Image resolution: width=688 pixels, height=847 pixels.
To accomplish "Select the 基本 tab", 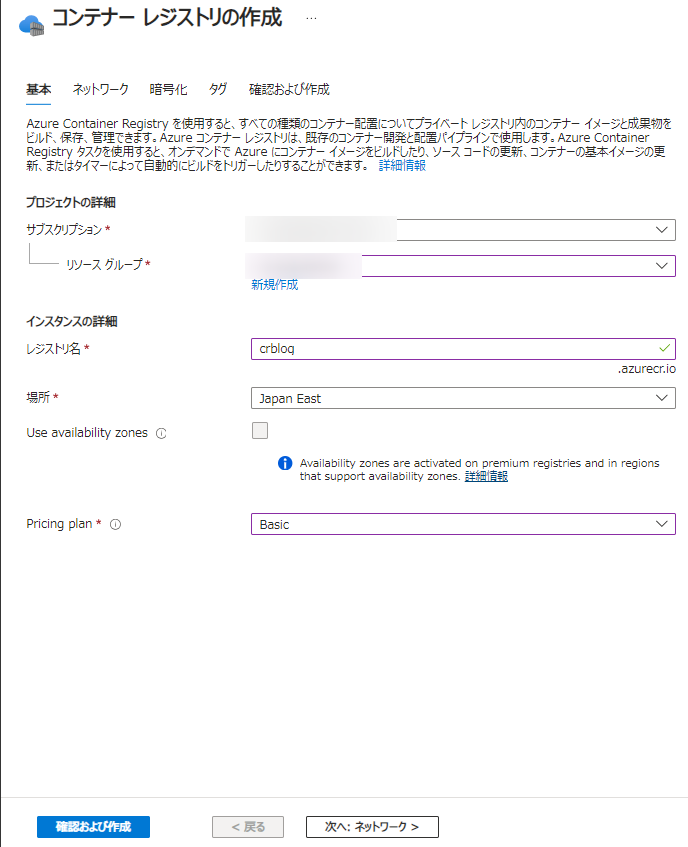I will [x=38, y=90].
